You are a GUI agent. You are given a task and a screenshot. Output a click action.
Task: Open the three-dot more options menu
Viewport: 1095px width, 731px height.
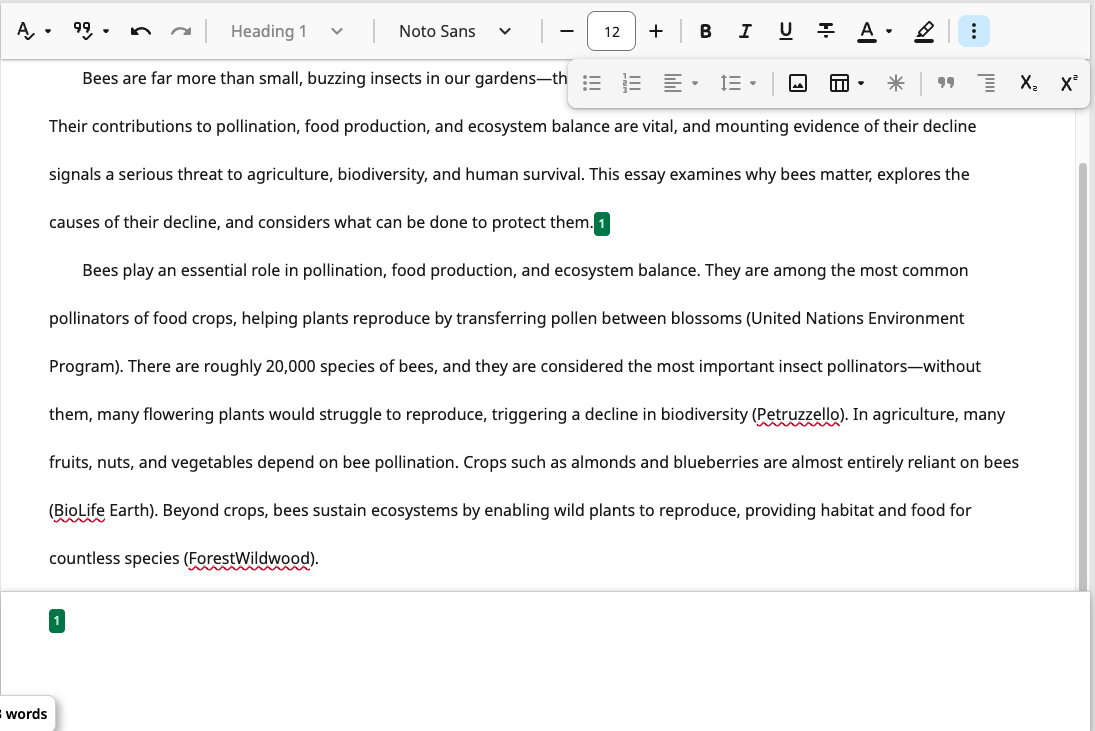[973, 31]
